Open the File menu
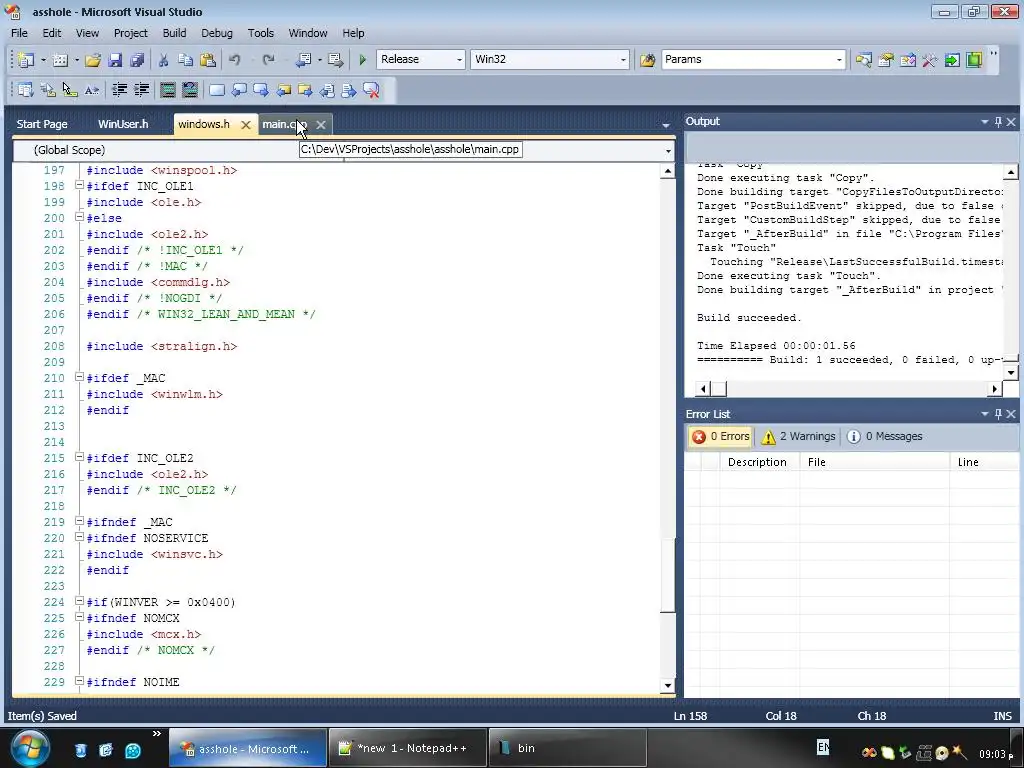This screenshot has height=768, width=1024. (20, 33)
